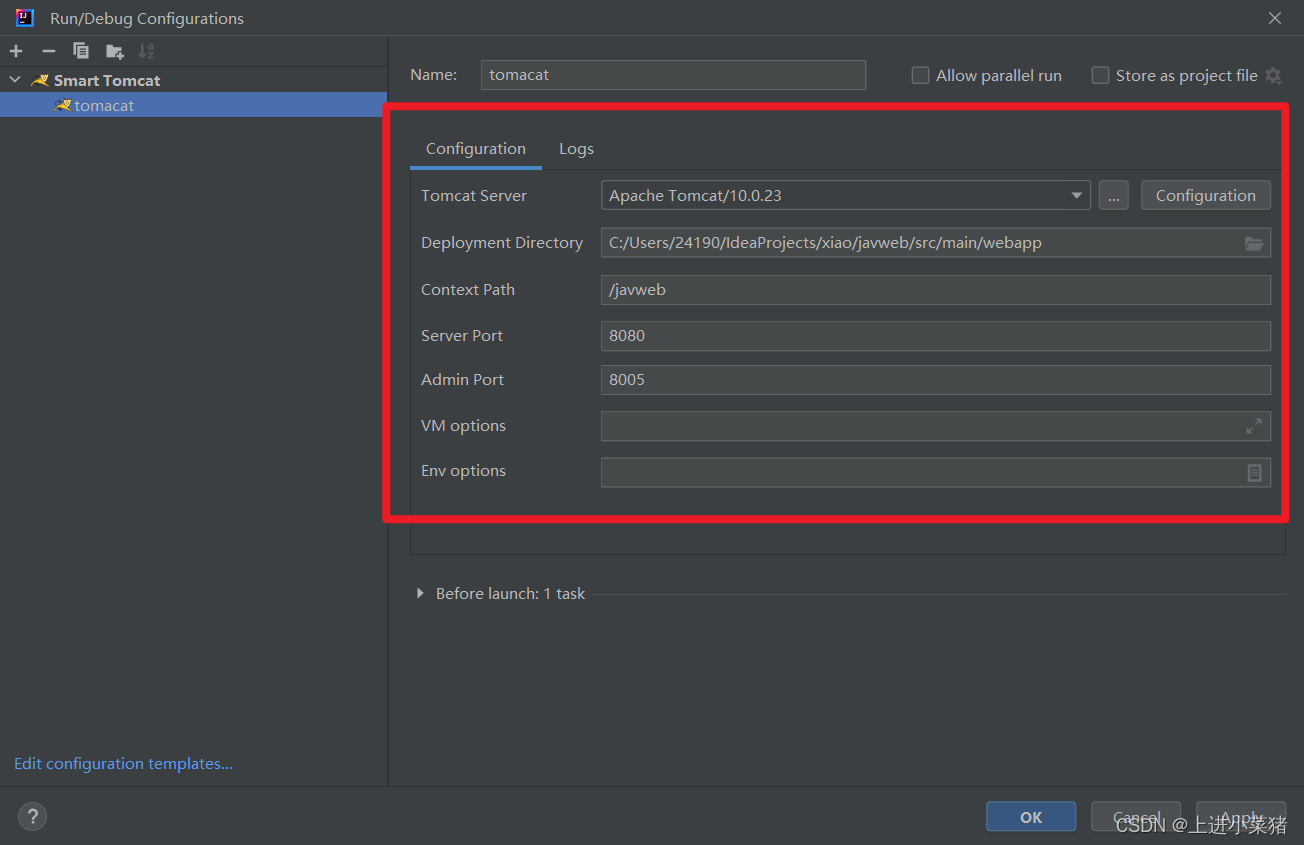
Task: Open the Env options editor icon
Action: tap(1254, 472)
